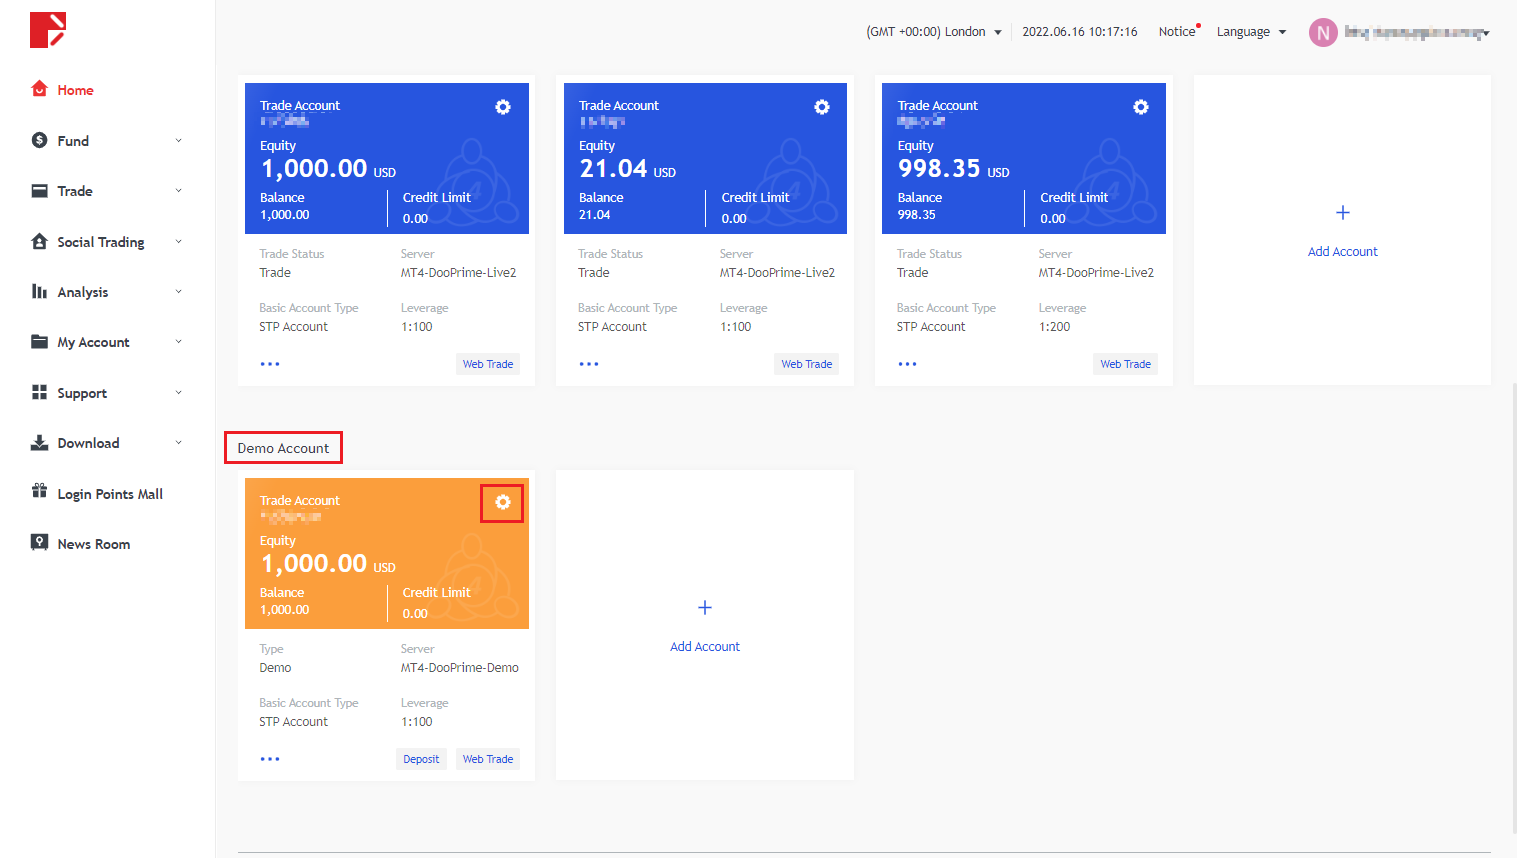Image resolution: width=1517 pixels, height=858 pixels.
Task: Open News Room from the sidebar
Action: [93, 544]
